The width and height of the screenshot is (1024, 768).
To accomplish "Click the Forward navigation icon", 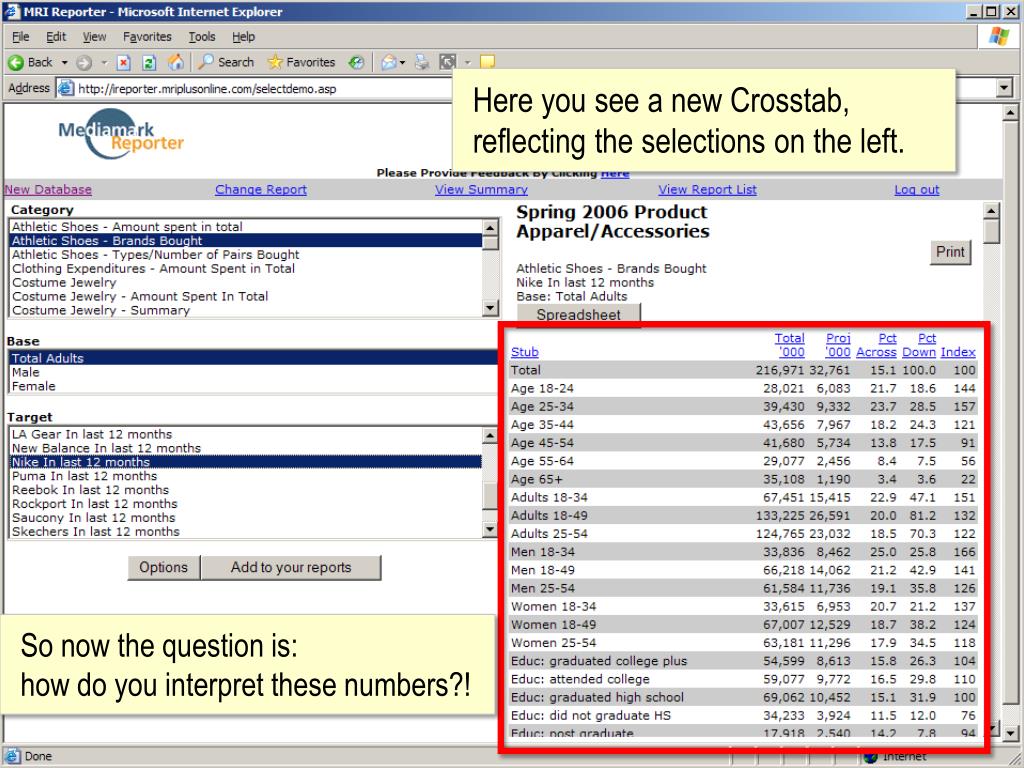I will pyautogui.click(x=84, y=63).
